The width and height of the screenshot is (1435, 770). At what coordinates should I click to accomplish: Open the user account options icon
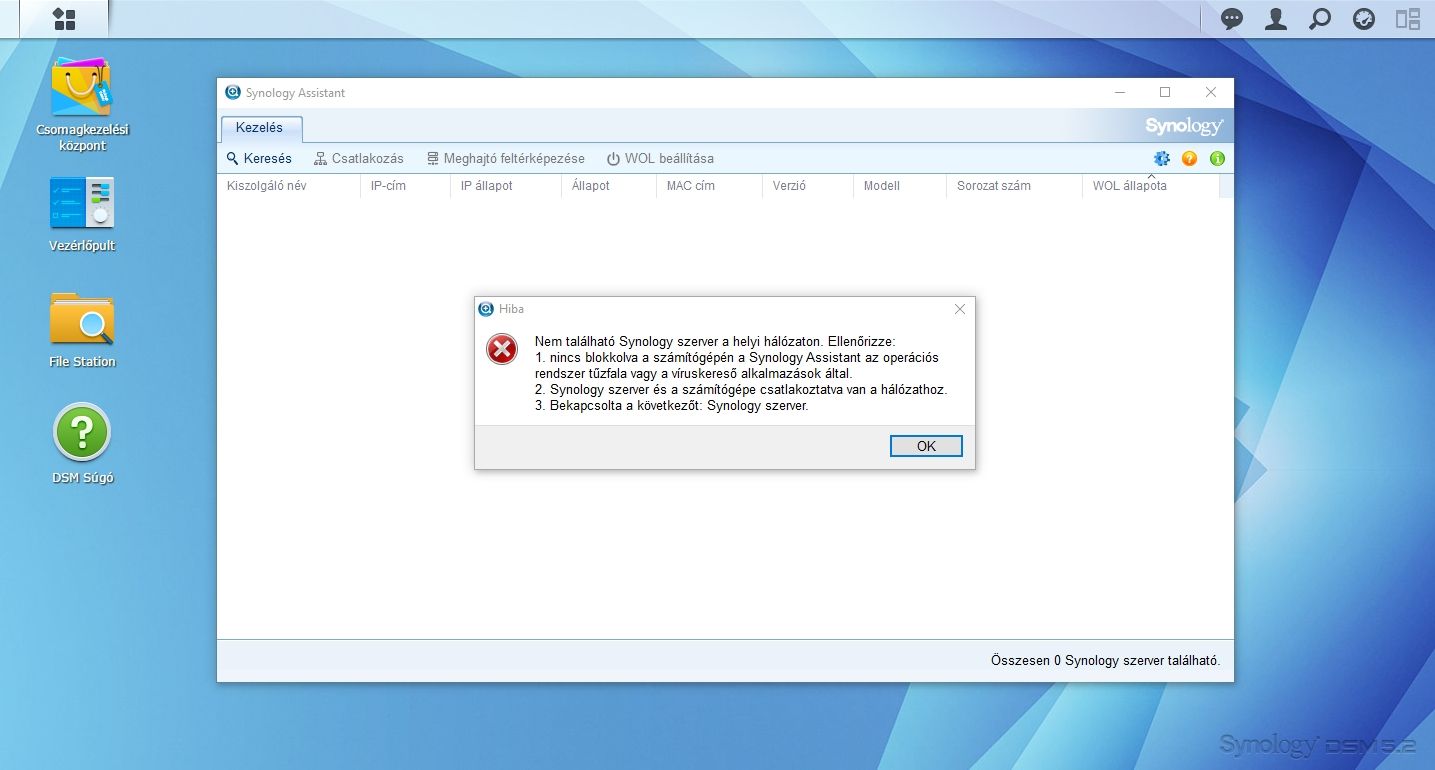click(x=1276, y=19)
